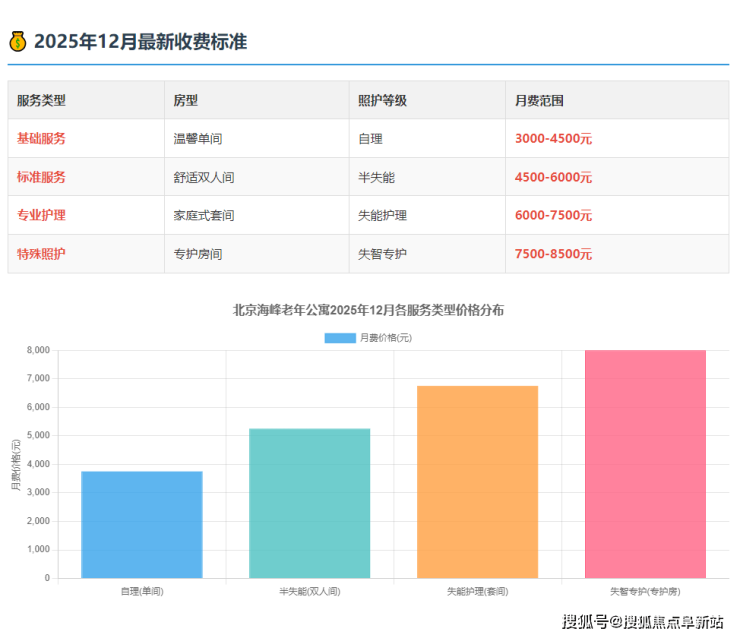Click the chart title 北京海峰老年公寓 heading
The height and width of the screenshot is (638, 740).
point(368,310)
